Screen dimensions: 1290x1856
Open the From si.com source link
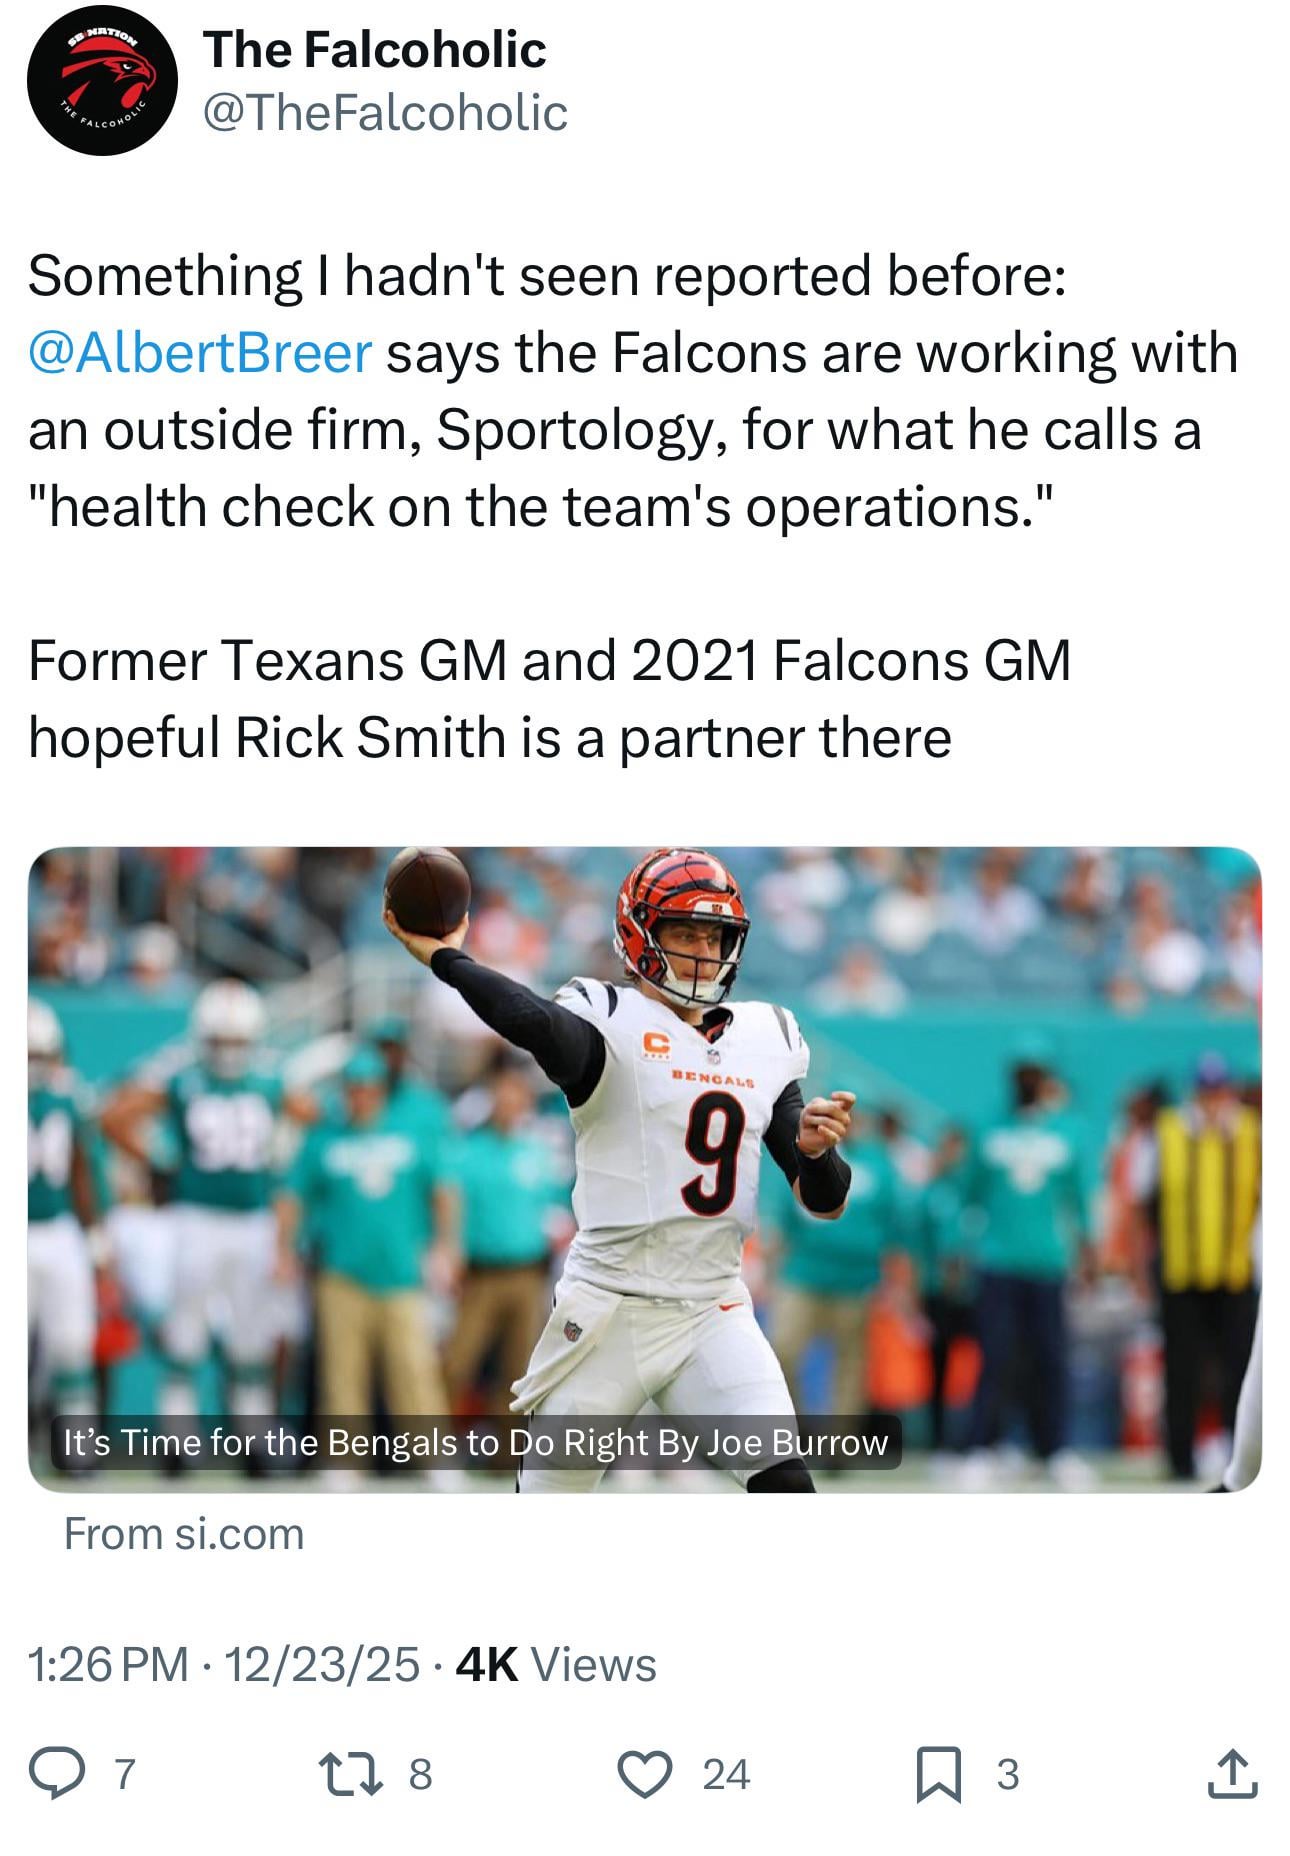pos(184,1534)
